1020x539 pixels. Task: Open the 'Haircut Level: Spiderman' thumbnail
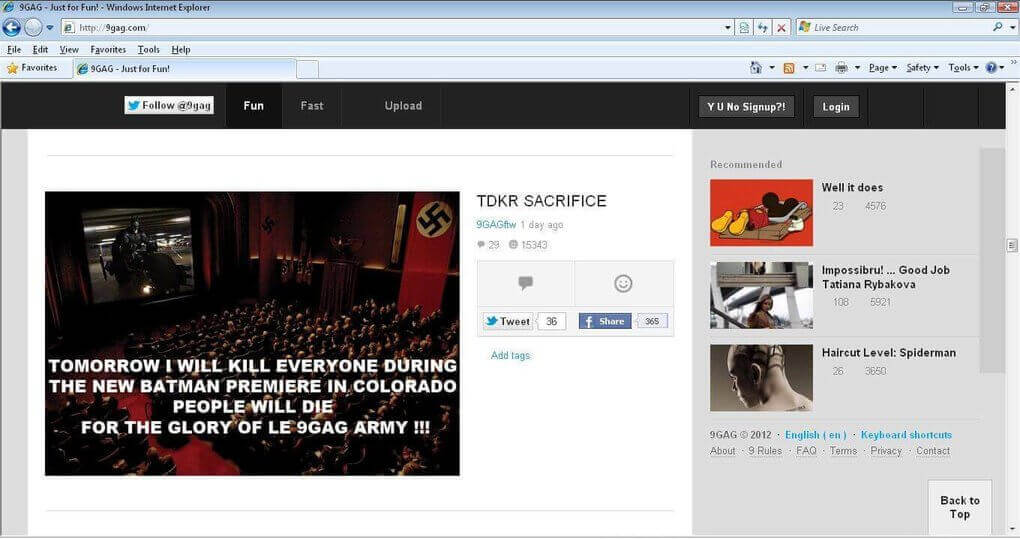pos(761,378)
